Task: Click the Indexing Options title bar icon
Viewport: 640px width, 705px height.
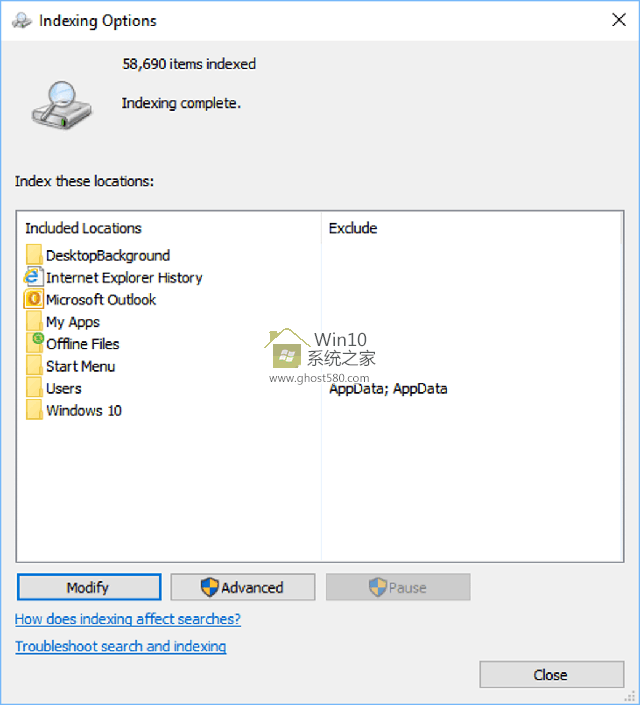Action: pos(22,21)
